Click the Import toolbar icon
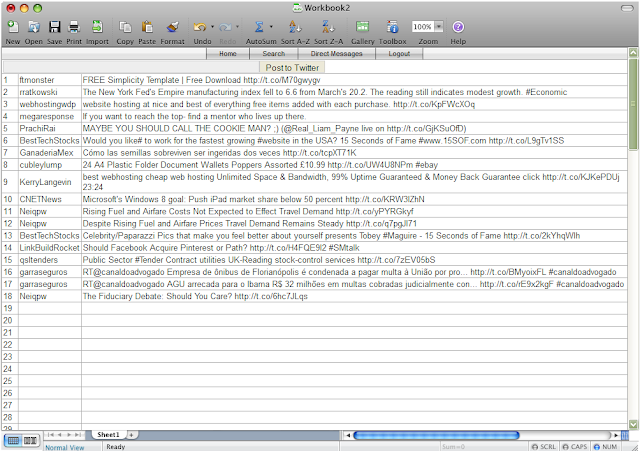This screenshot has height=451, width=640. point(97,27)
